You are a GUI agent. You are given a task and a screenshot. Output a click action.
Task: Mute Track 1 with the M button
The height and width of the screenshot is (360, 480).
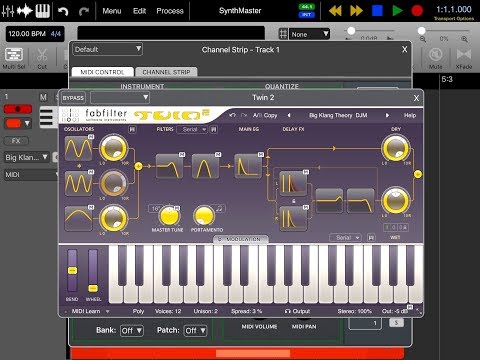coord(43,97)
